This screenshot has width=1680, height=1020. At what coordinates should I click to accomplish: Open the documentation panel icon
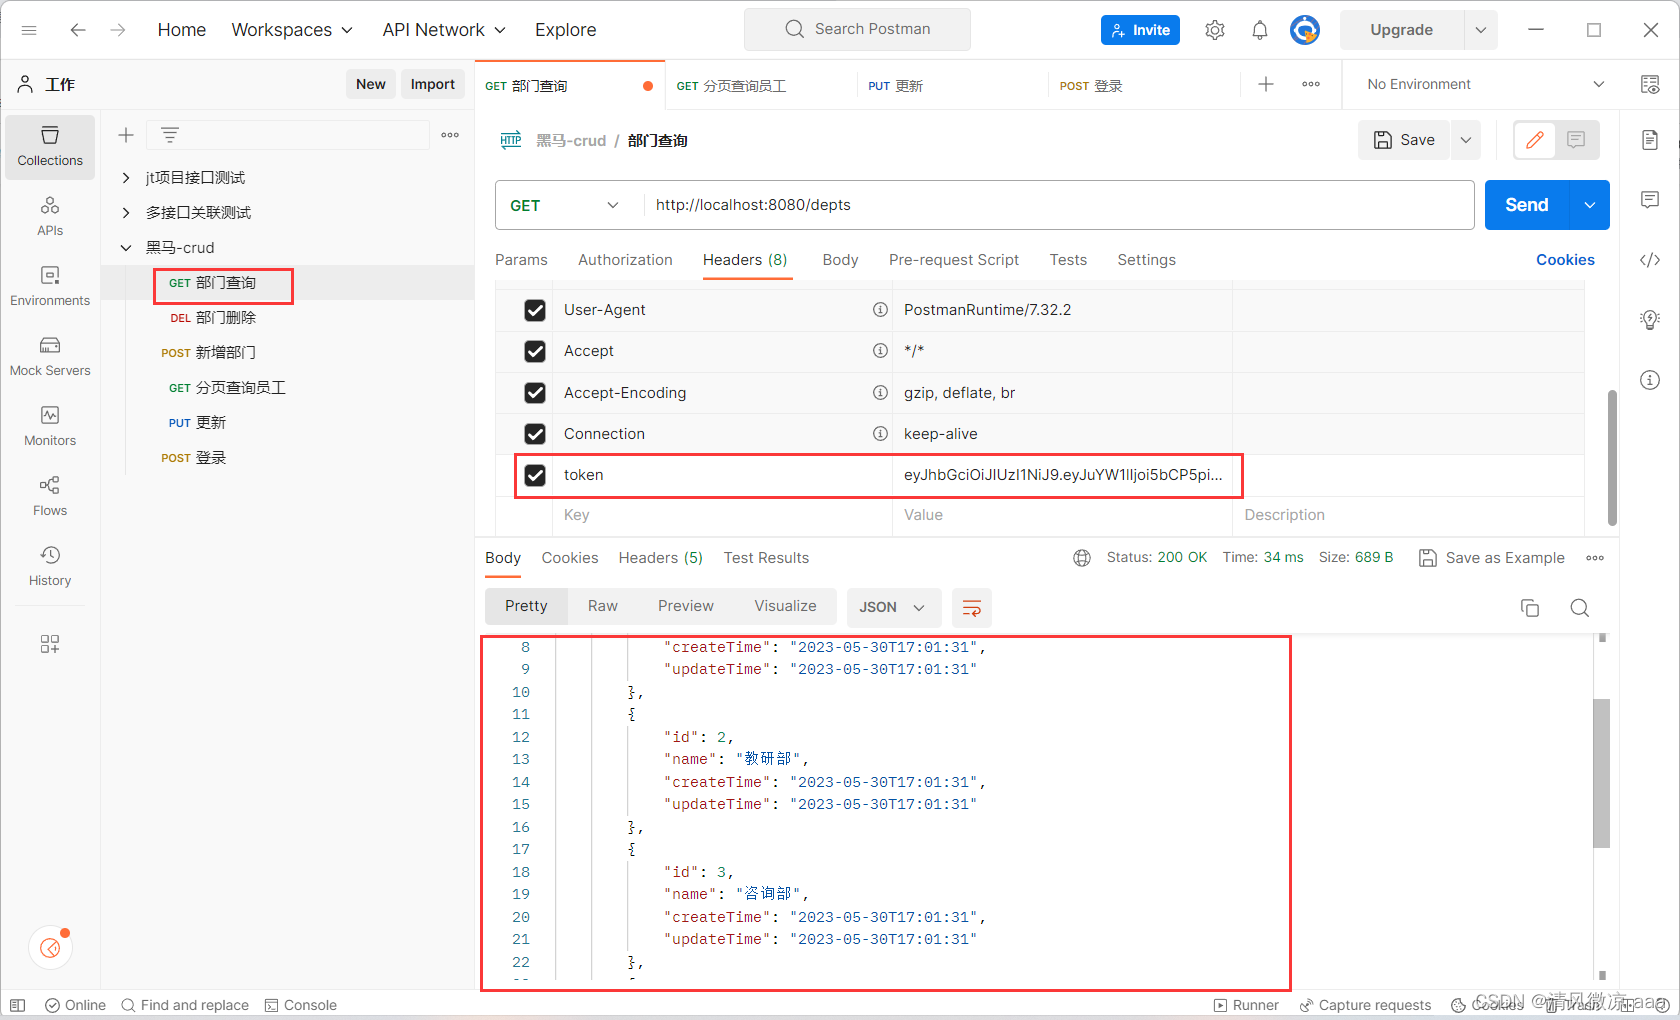[x=1650, y=140]
